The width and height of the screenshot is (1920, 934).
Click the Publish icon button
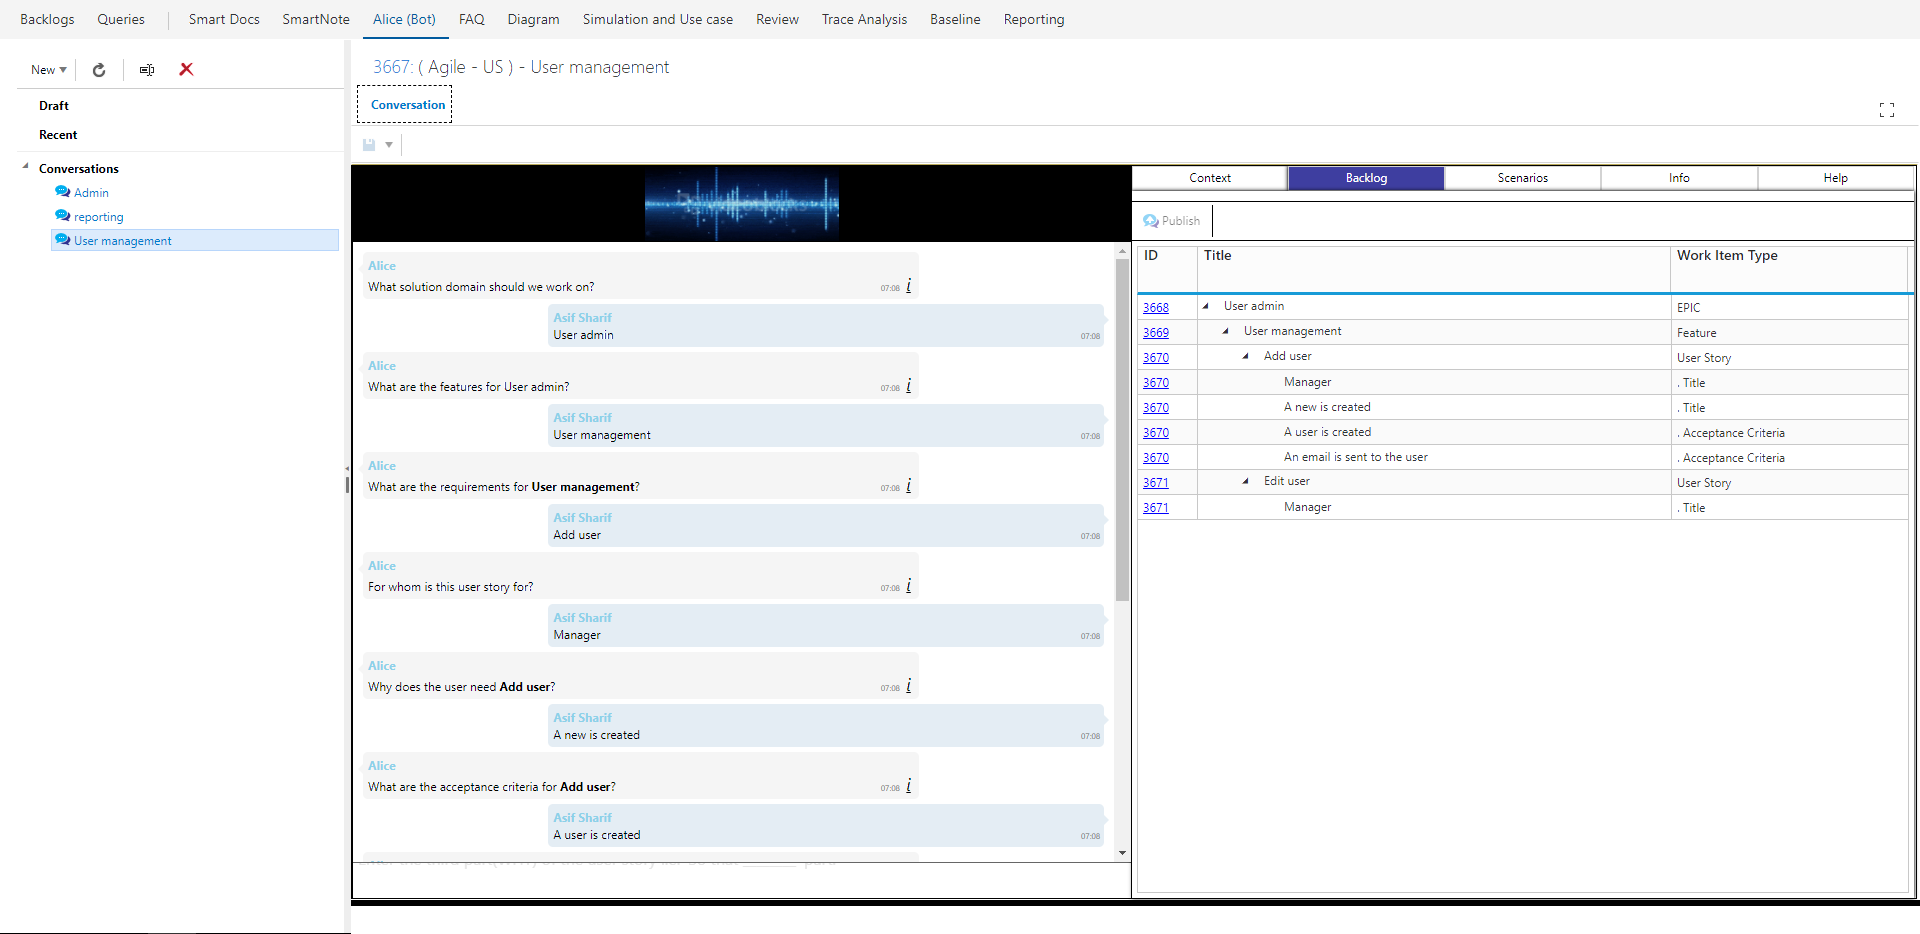(x=1172, y=221)
